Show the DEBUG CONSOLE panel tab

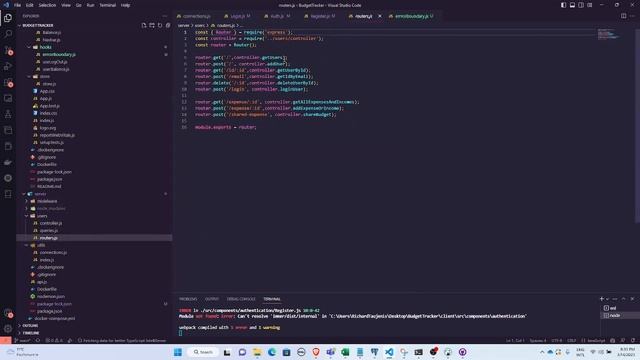(241, 299)
